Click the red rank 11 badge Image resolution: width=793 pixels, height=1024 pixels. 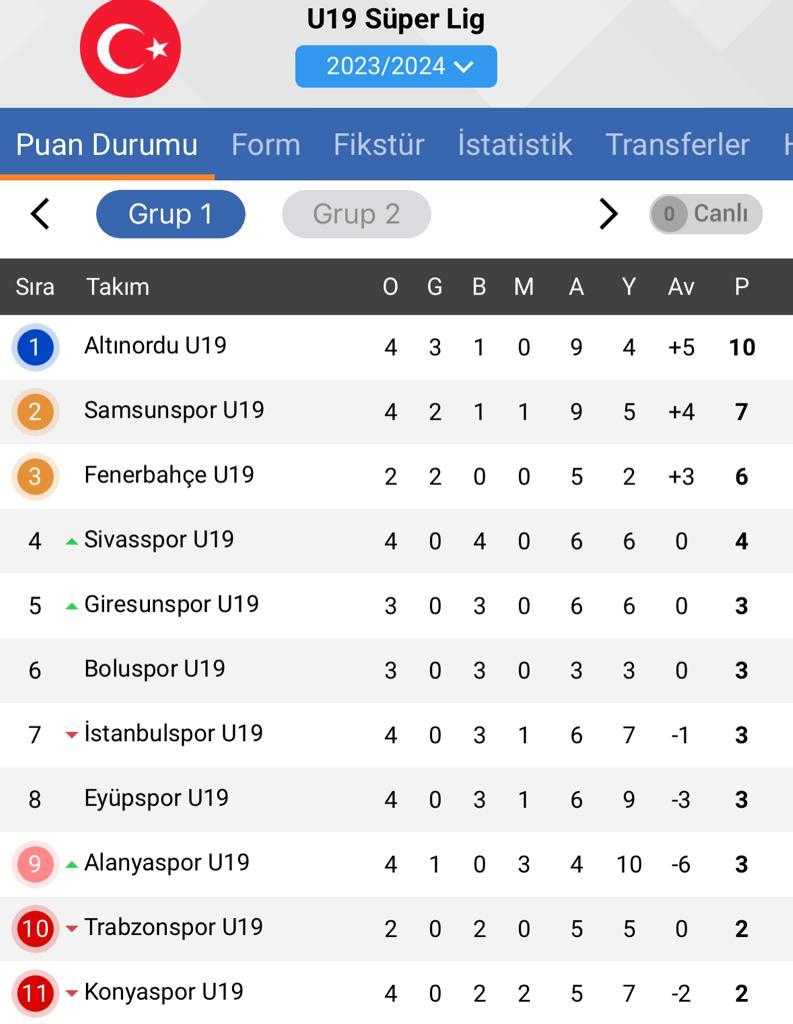coord(35,993)
